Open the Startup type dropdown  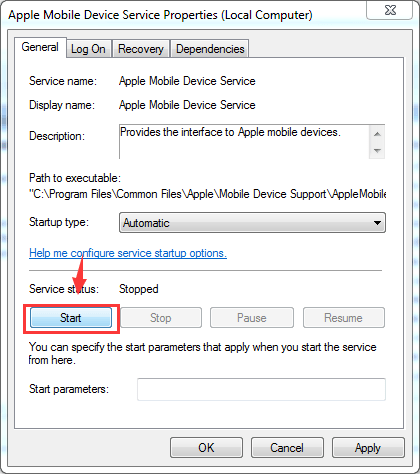[x=252, y=223]
